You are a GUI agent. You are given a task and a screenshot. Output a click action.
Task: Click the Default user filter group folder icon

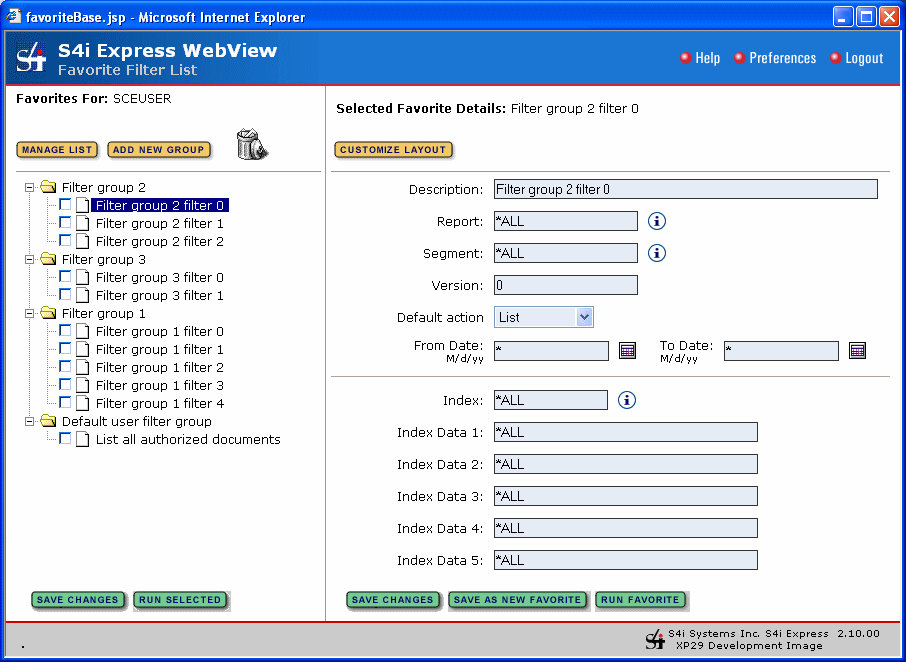[x=49, y=421]
